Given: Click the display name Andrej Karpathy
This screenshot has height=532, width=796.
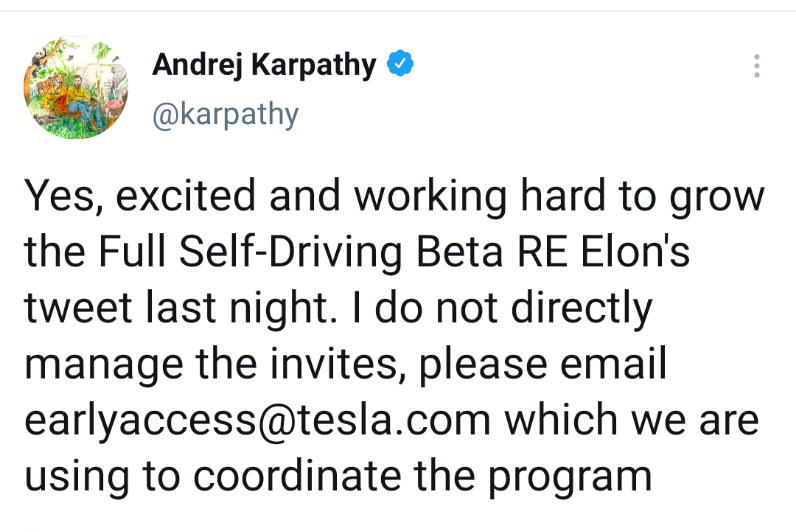Looking at the screenshot, I should (x=264, y=65).
